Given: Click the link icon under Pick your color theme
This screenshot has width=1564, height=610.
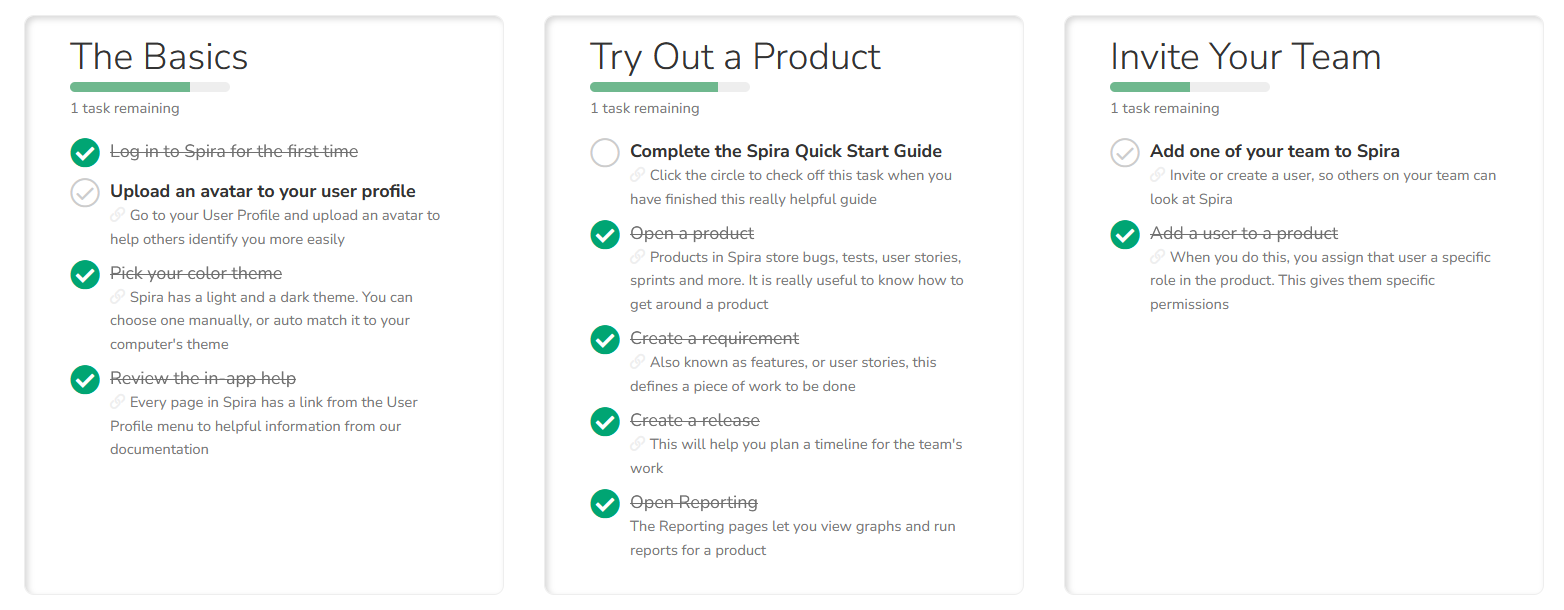Looking at the screenshot, I should tap(119, 297).
